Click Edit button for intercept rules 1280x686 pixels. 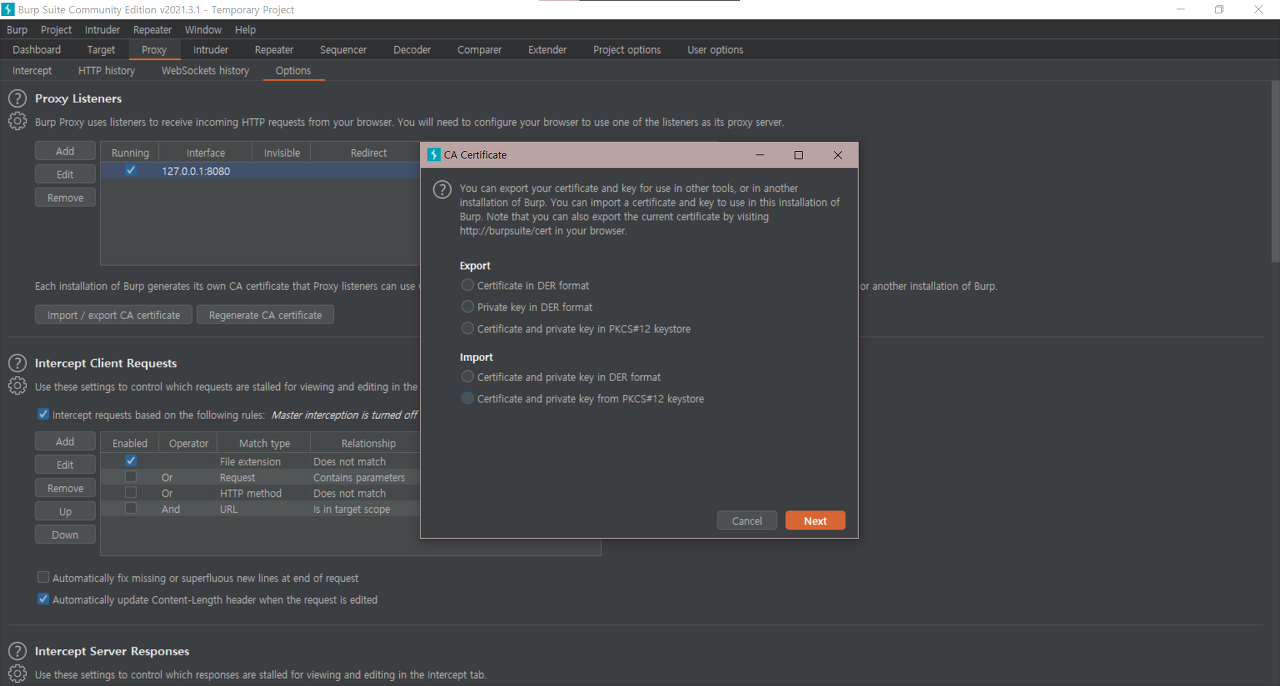[x=65, y=465]
